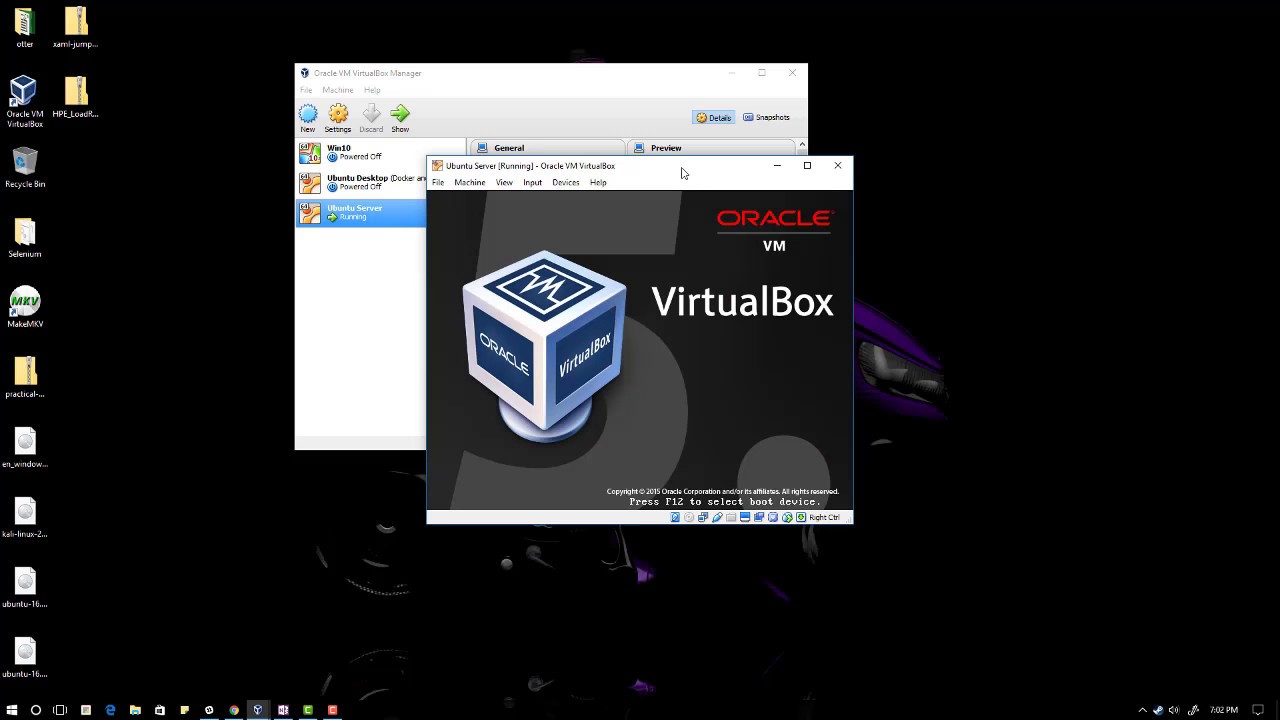This screenshot has height=720, width=1280.
Task: Open Settings in VirtualBox Manager toolbar
Action: point(338,118)
